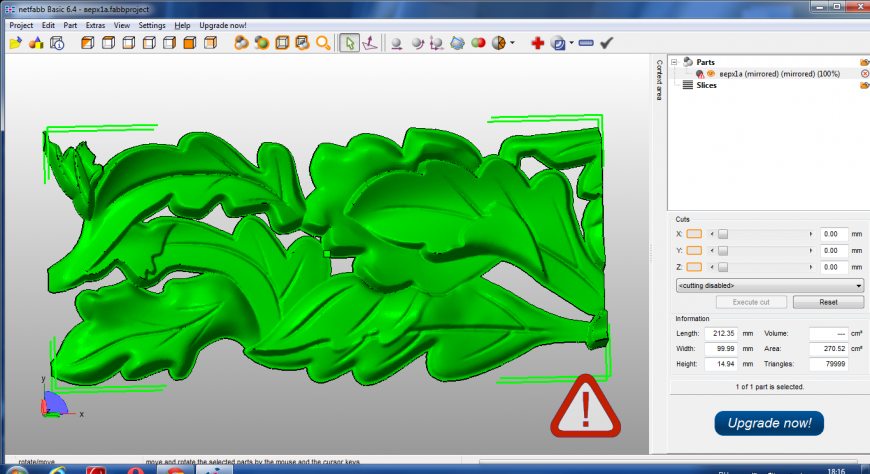
Task: Click the X cut value input field
Action: [x=833, y=233]
